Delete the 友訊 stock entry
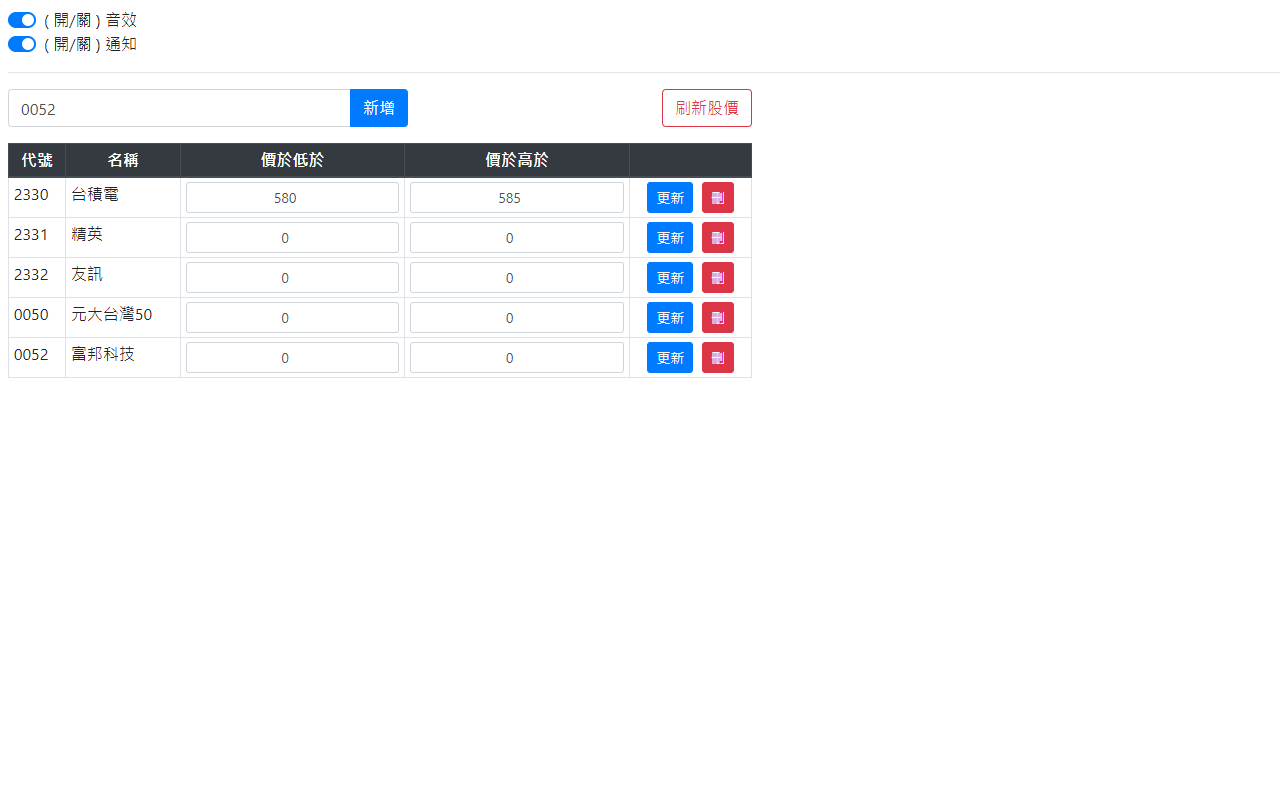 717,277
